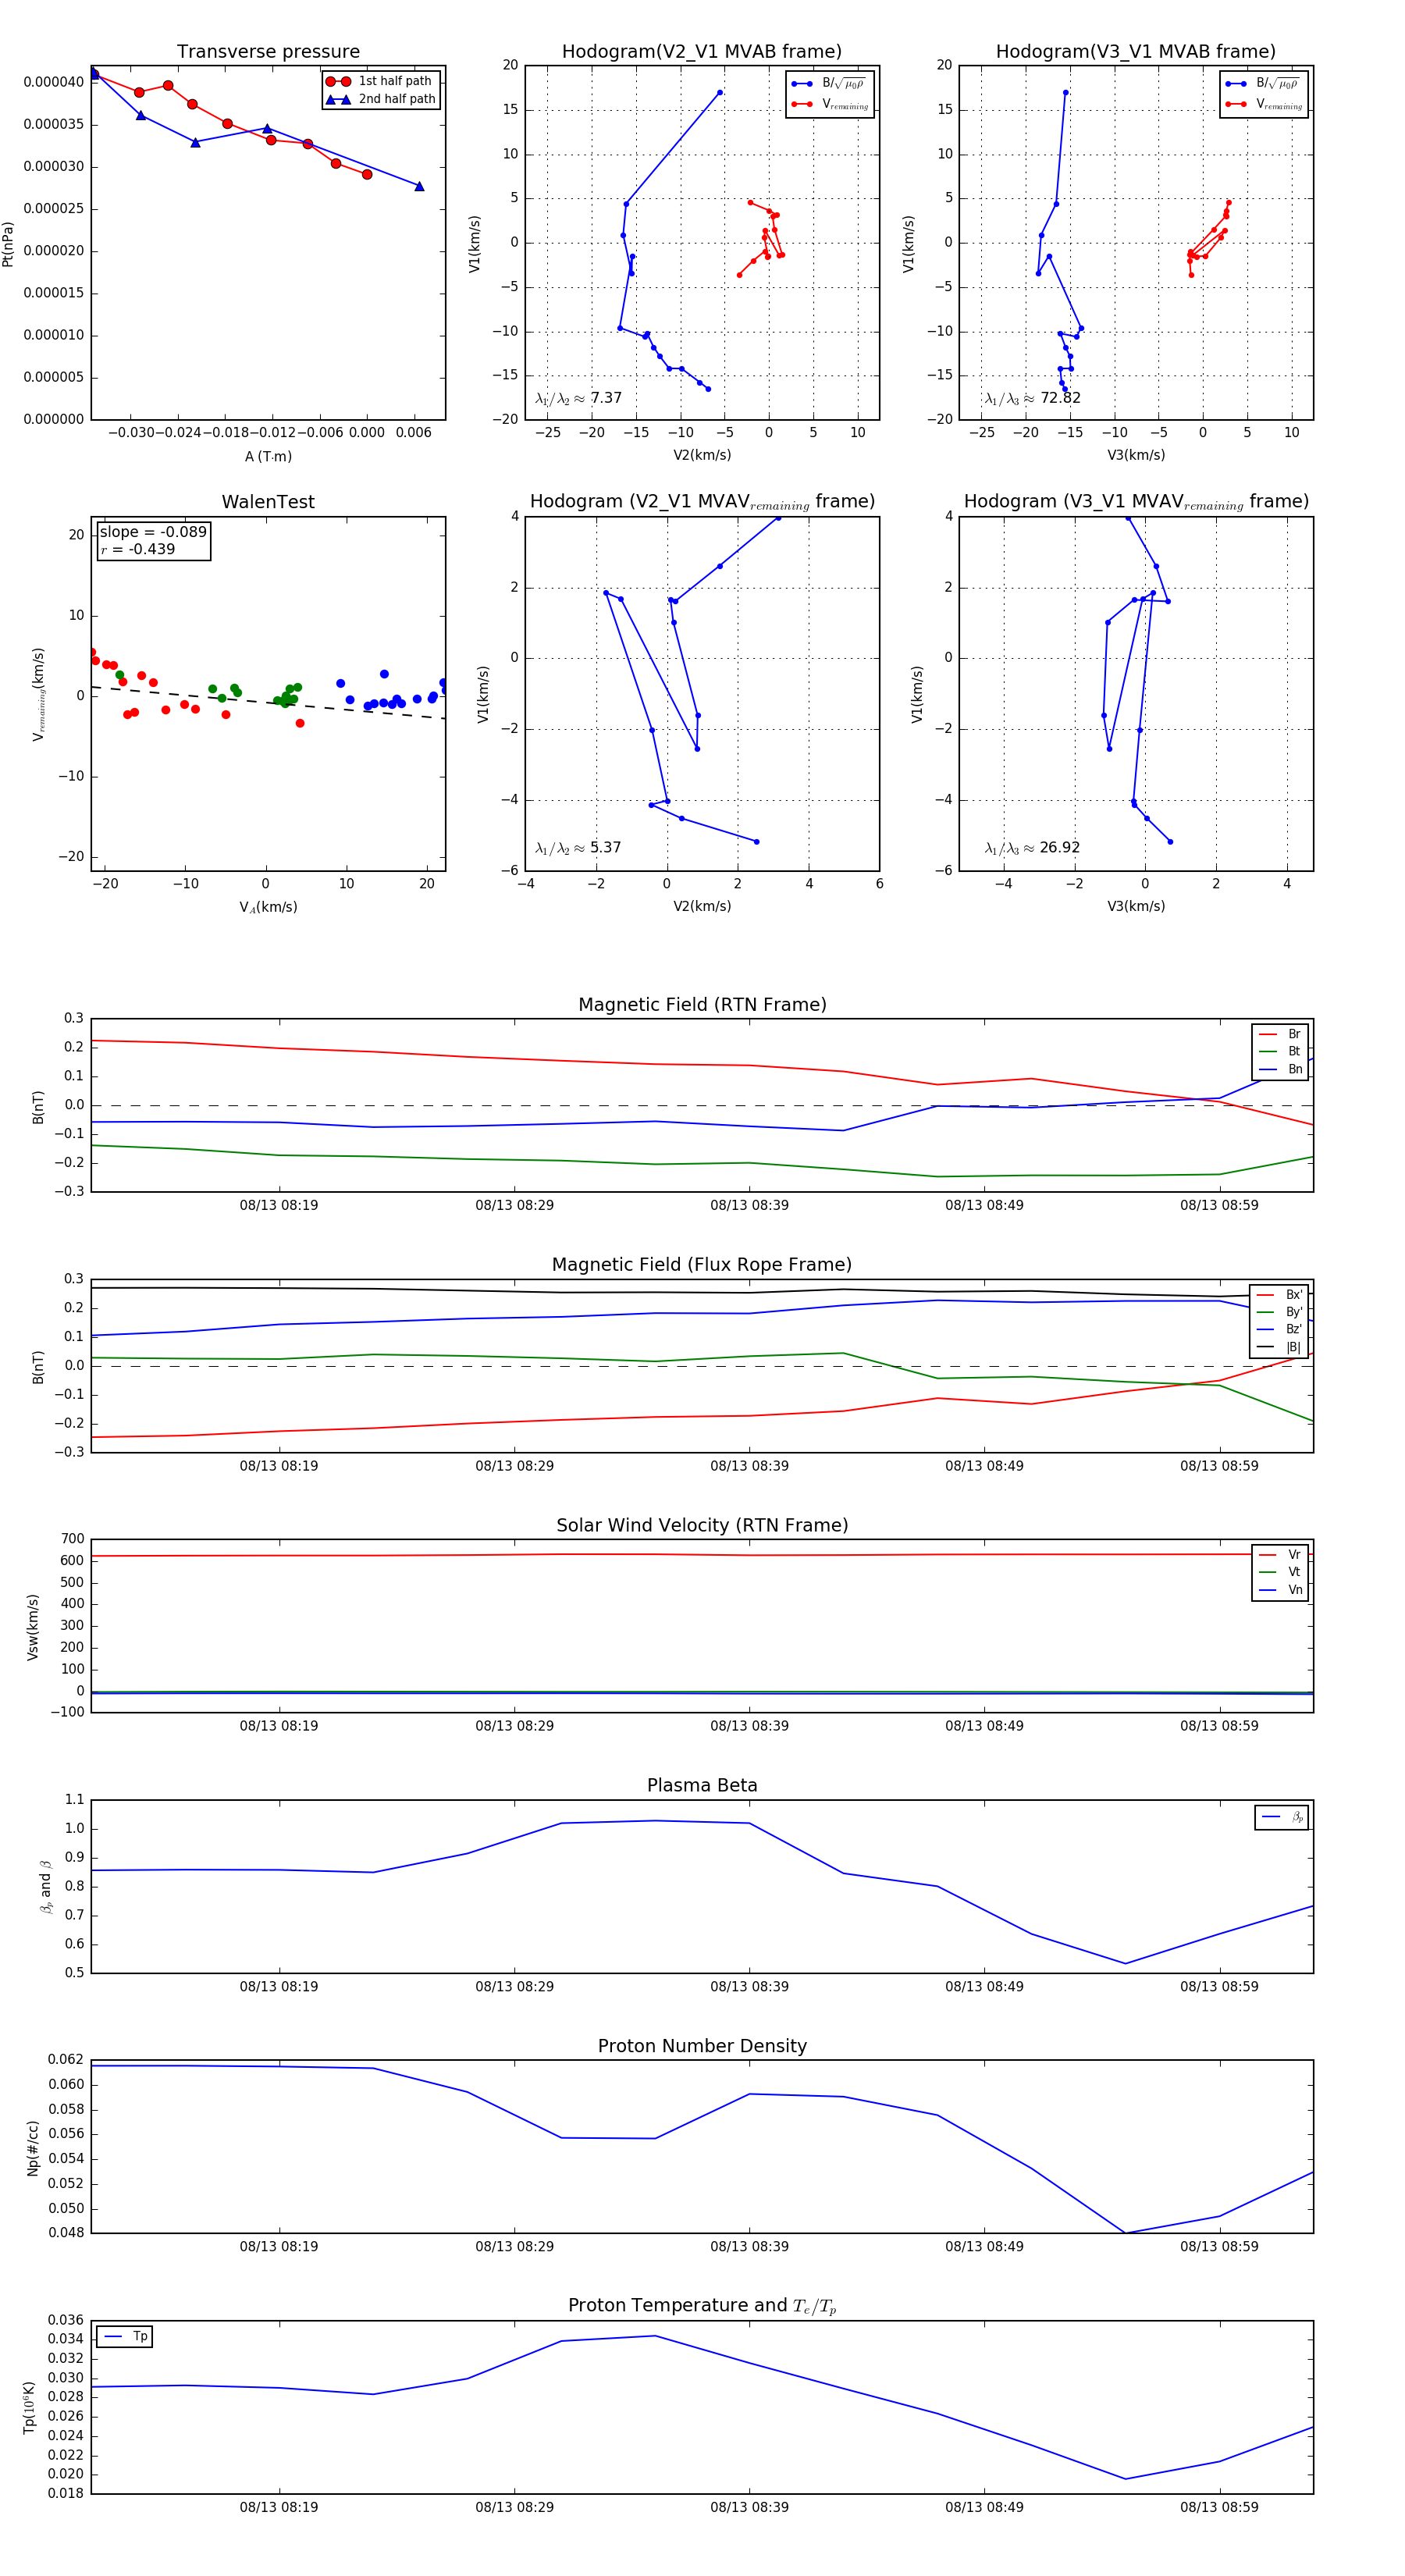This screenshot has width=1405, height=2576.
Task: Click the "Transverse pressure" plot title
Action: pyautogui.click(x=268, y=52)
